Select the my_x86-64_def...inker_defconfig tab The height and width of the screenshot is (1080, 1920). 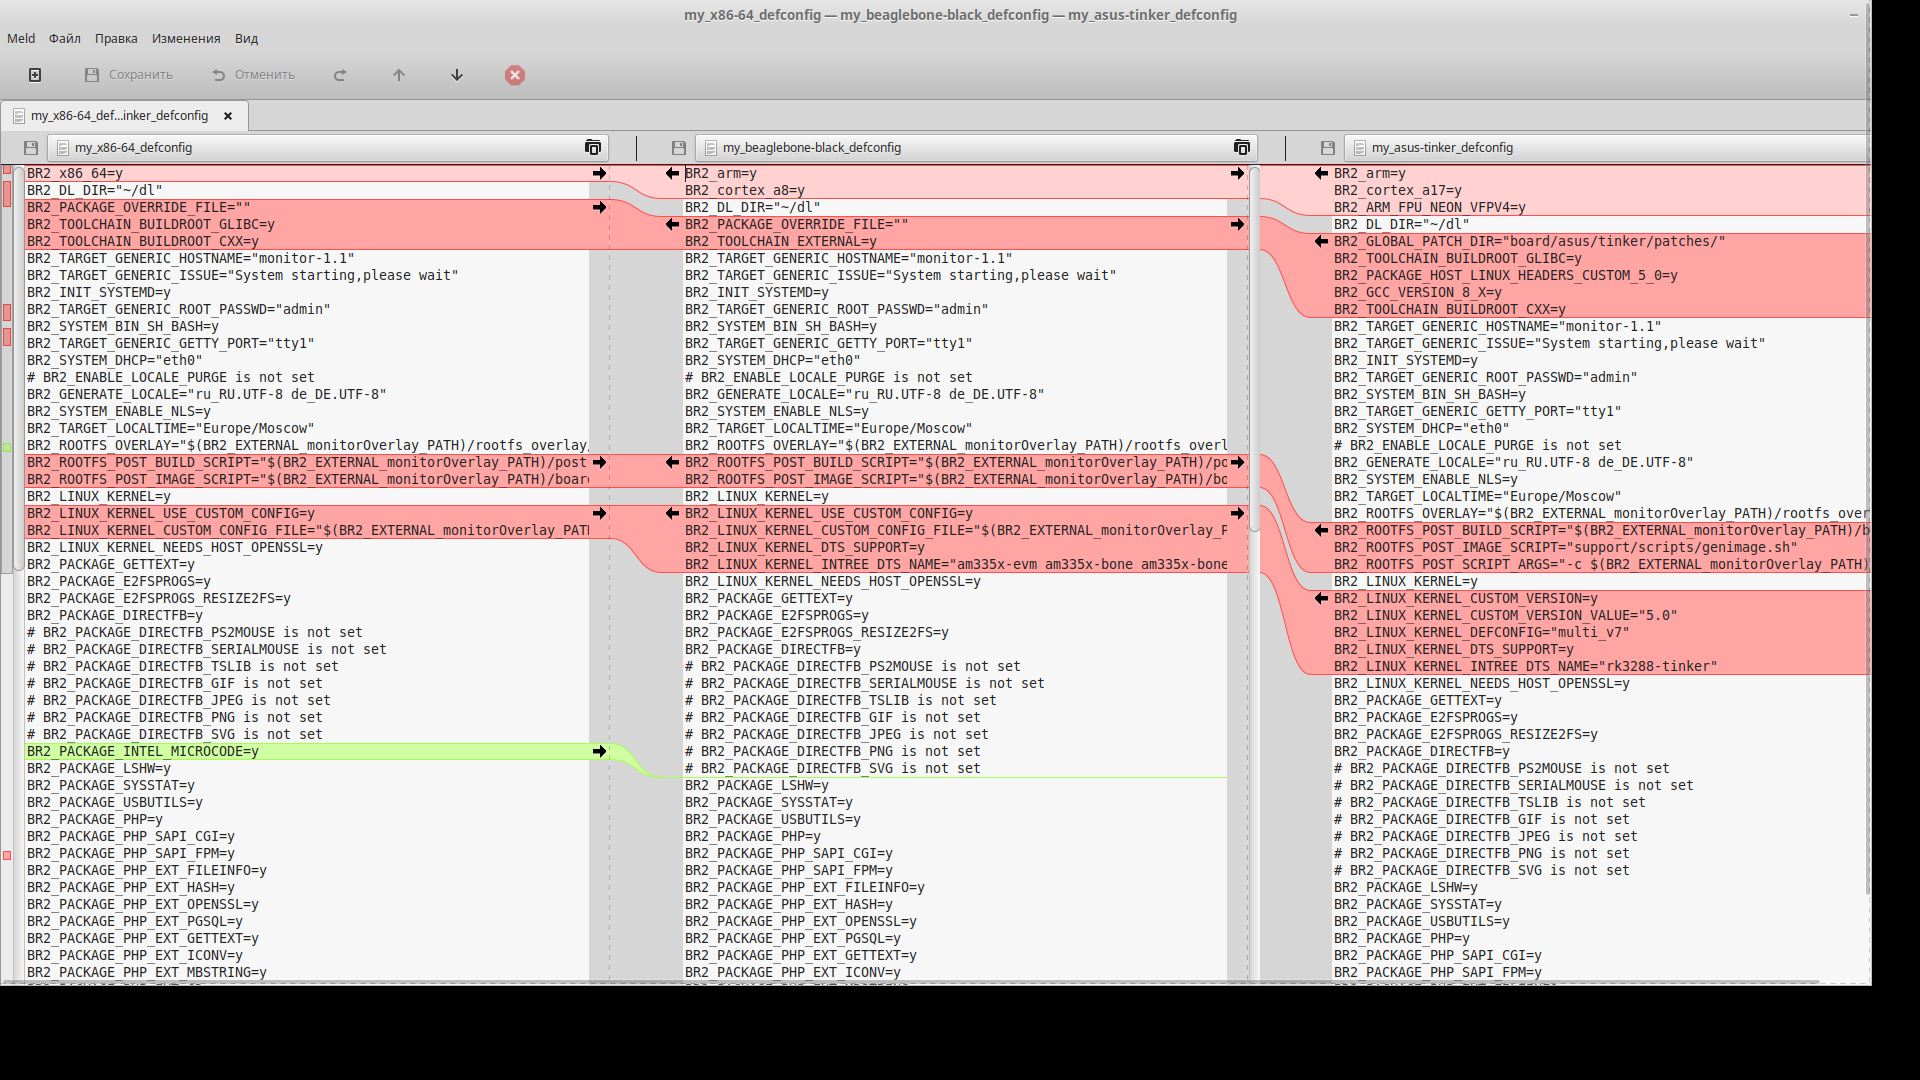coord(118,116)
